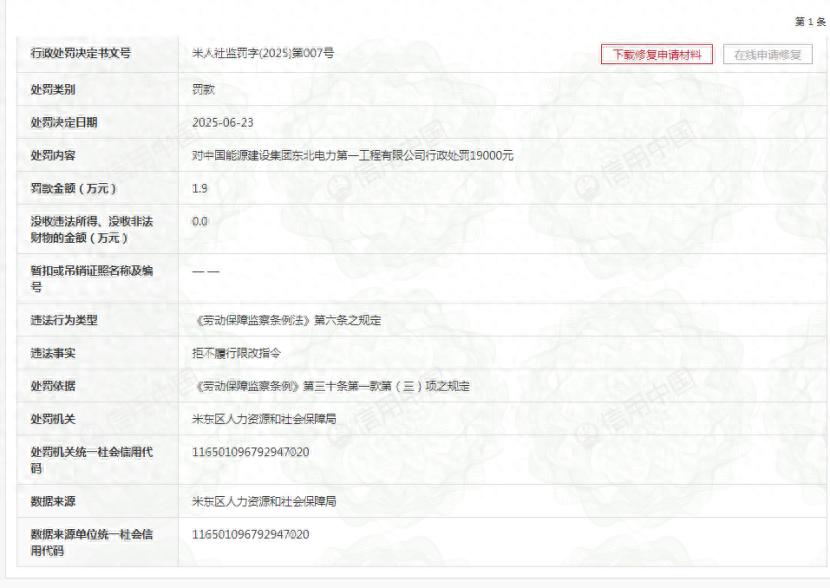The height and width of the screenshot is (588, 830).
Task: Click the —— value for 暂扣或吊销证照
Action: (205, 271)
